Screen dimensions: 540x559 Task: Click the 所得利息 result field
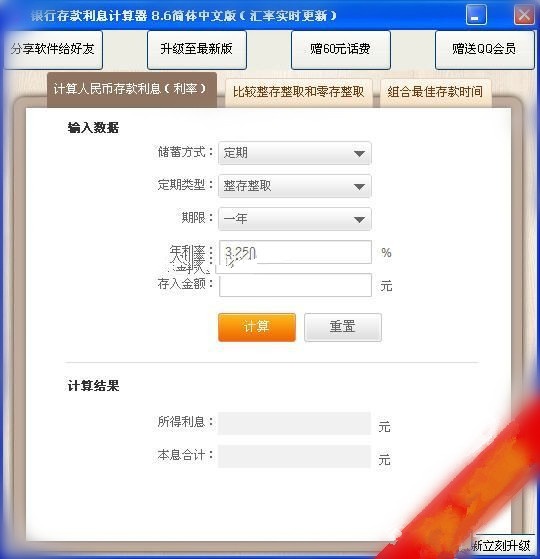coord(294,423)
